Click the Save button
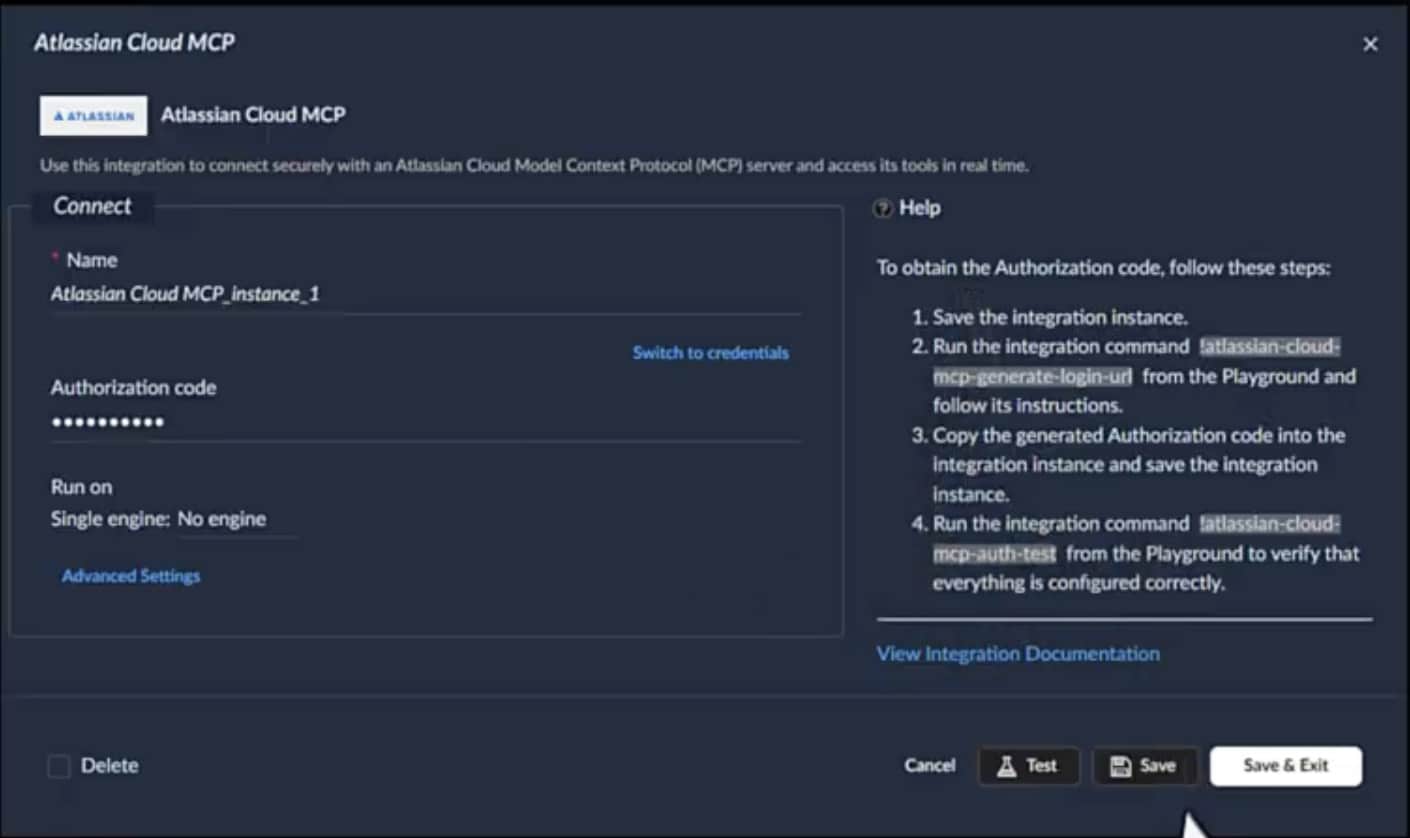The width and height of the screenshot is (1410, 838). pyautogui.click(x=1145, y=766)
